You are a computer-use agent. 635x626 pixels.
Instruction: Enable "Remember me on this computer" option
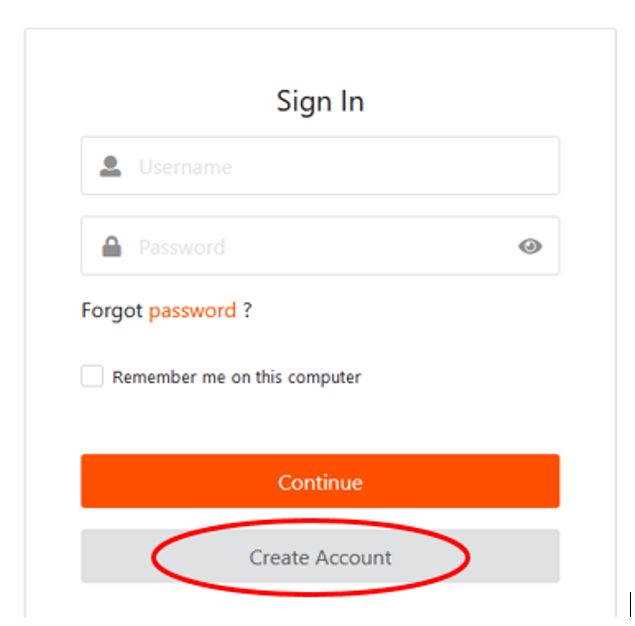[92, 377]
